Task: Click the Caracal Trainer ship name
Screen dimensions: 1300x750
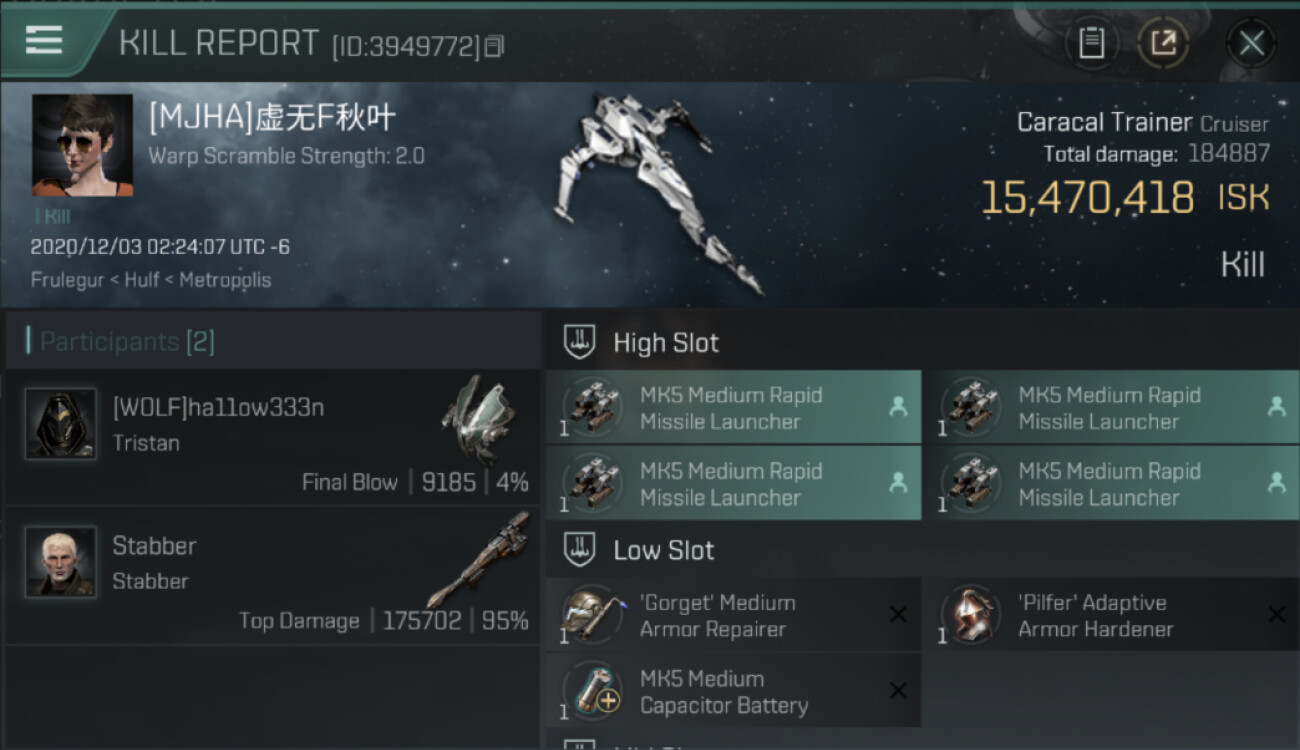Action: (1104, 122)
